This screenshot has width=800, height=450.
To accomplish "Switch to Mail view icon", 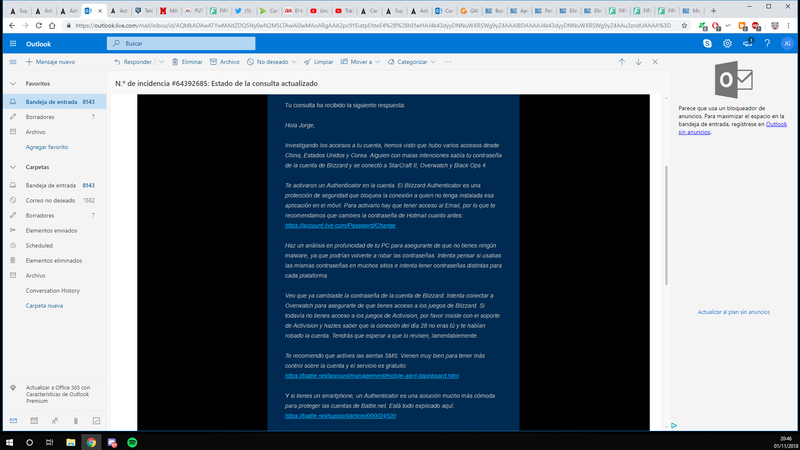I will [13, 421].
